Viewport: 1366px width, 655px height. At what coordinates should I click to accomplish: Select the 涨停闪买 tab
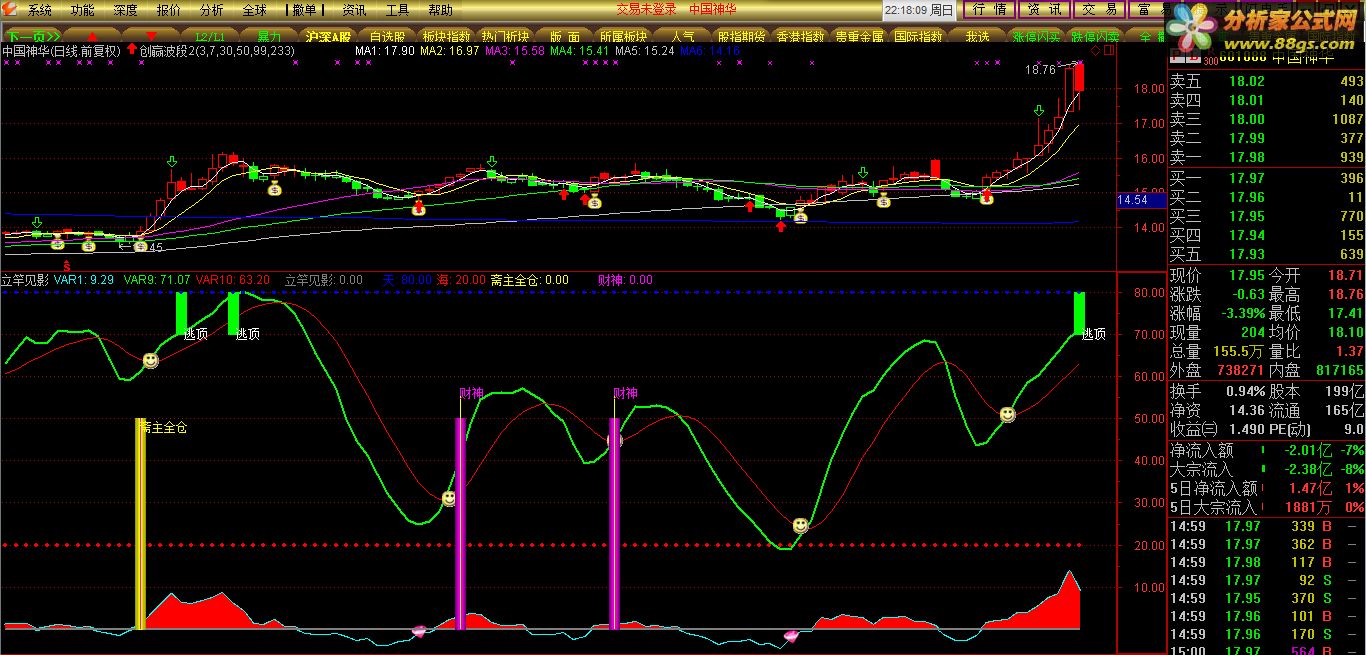(x=1036, y=35)
